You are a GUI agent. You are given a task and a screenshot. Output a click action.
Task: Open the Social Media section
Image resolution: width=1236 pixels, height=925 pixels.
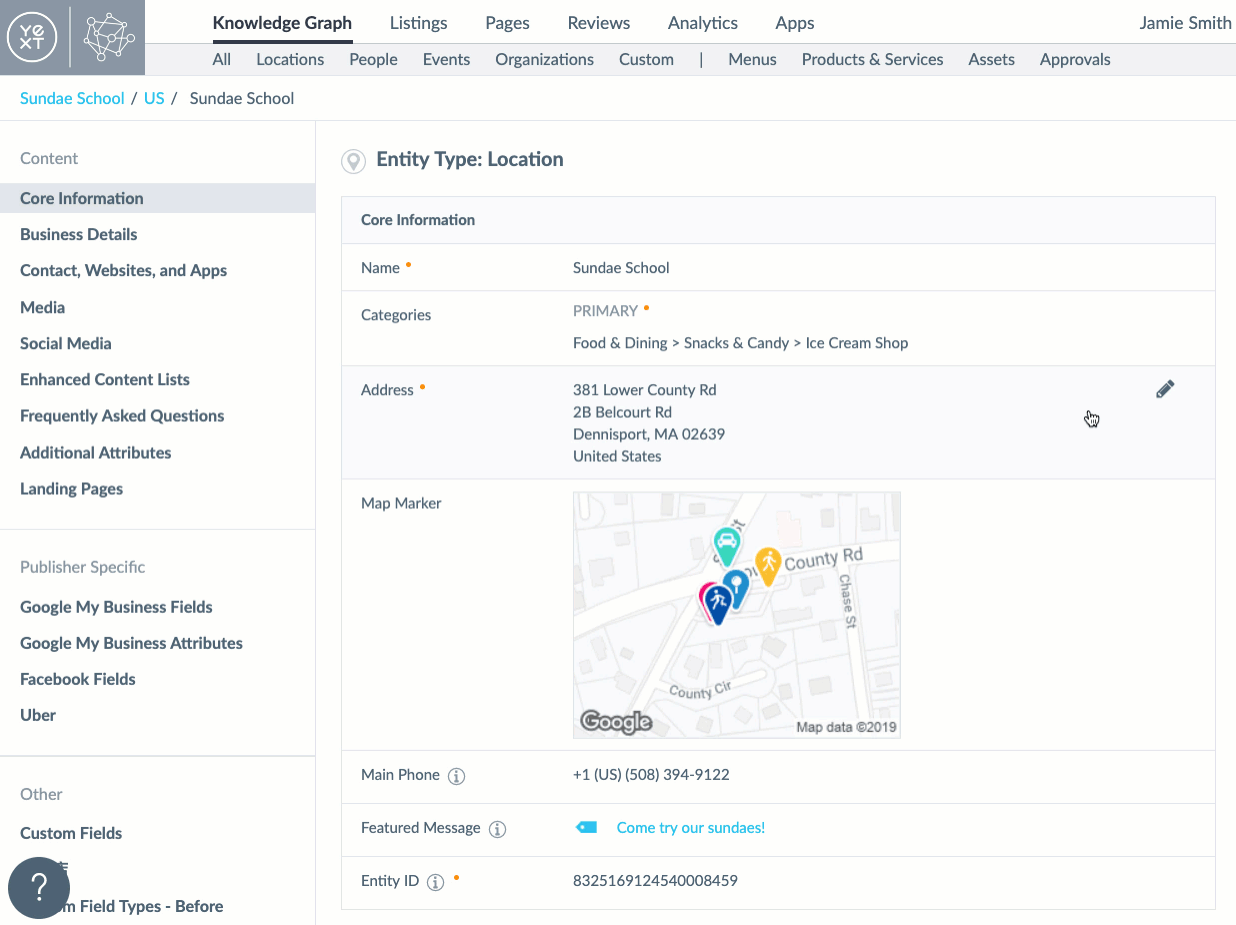tap(66, 343)
